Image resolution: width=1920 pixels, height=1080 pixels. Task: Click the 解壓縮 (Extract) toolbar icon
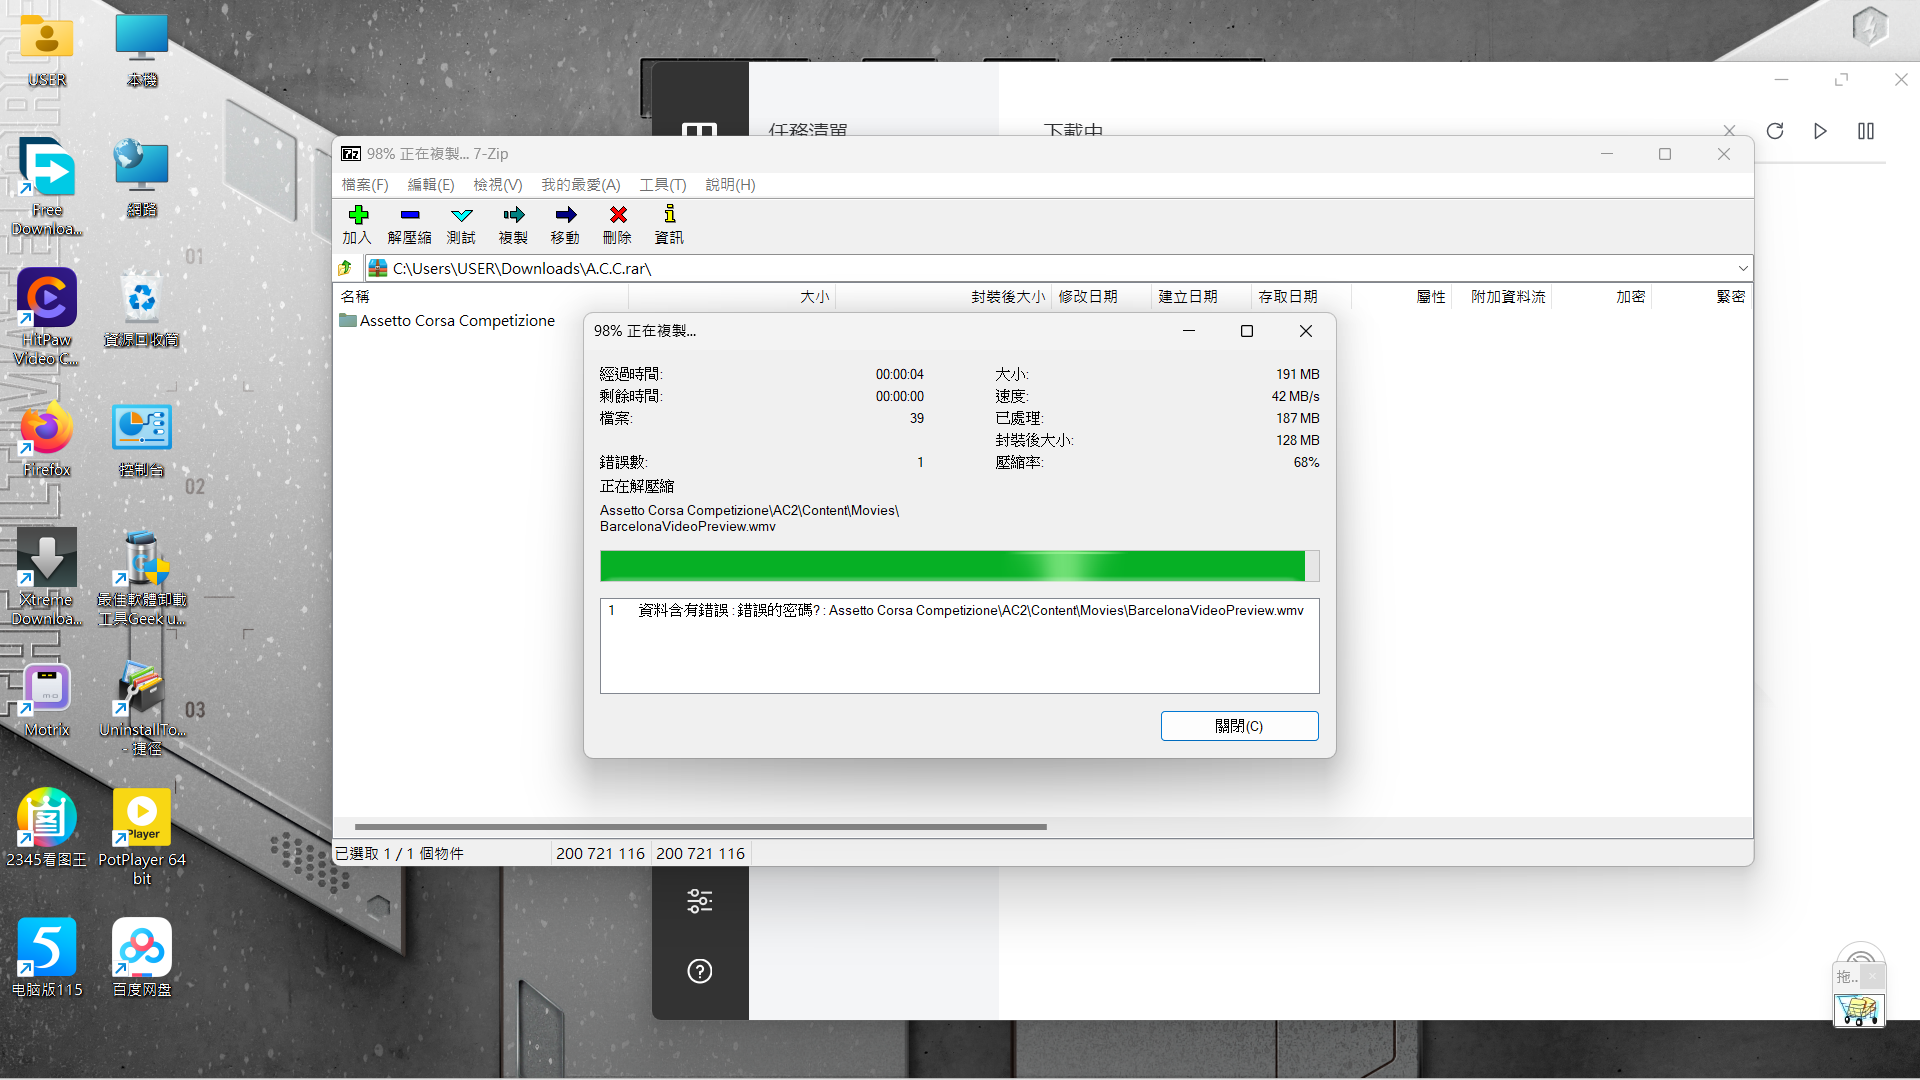point(409,215)
